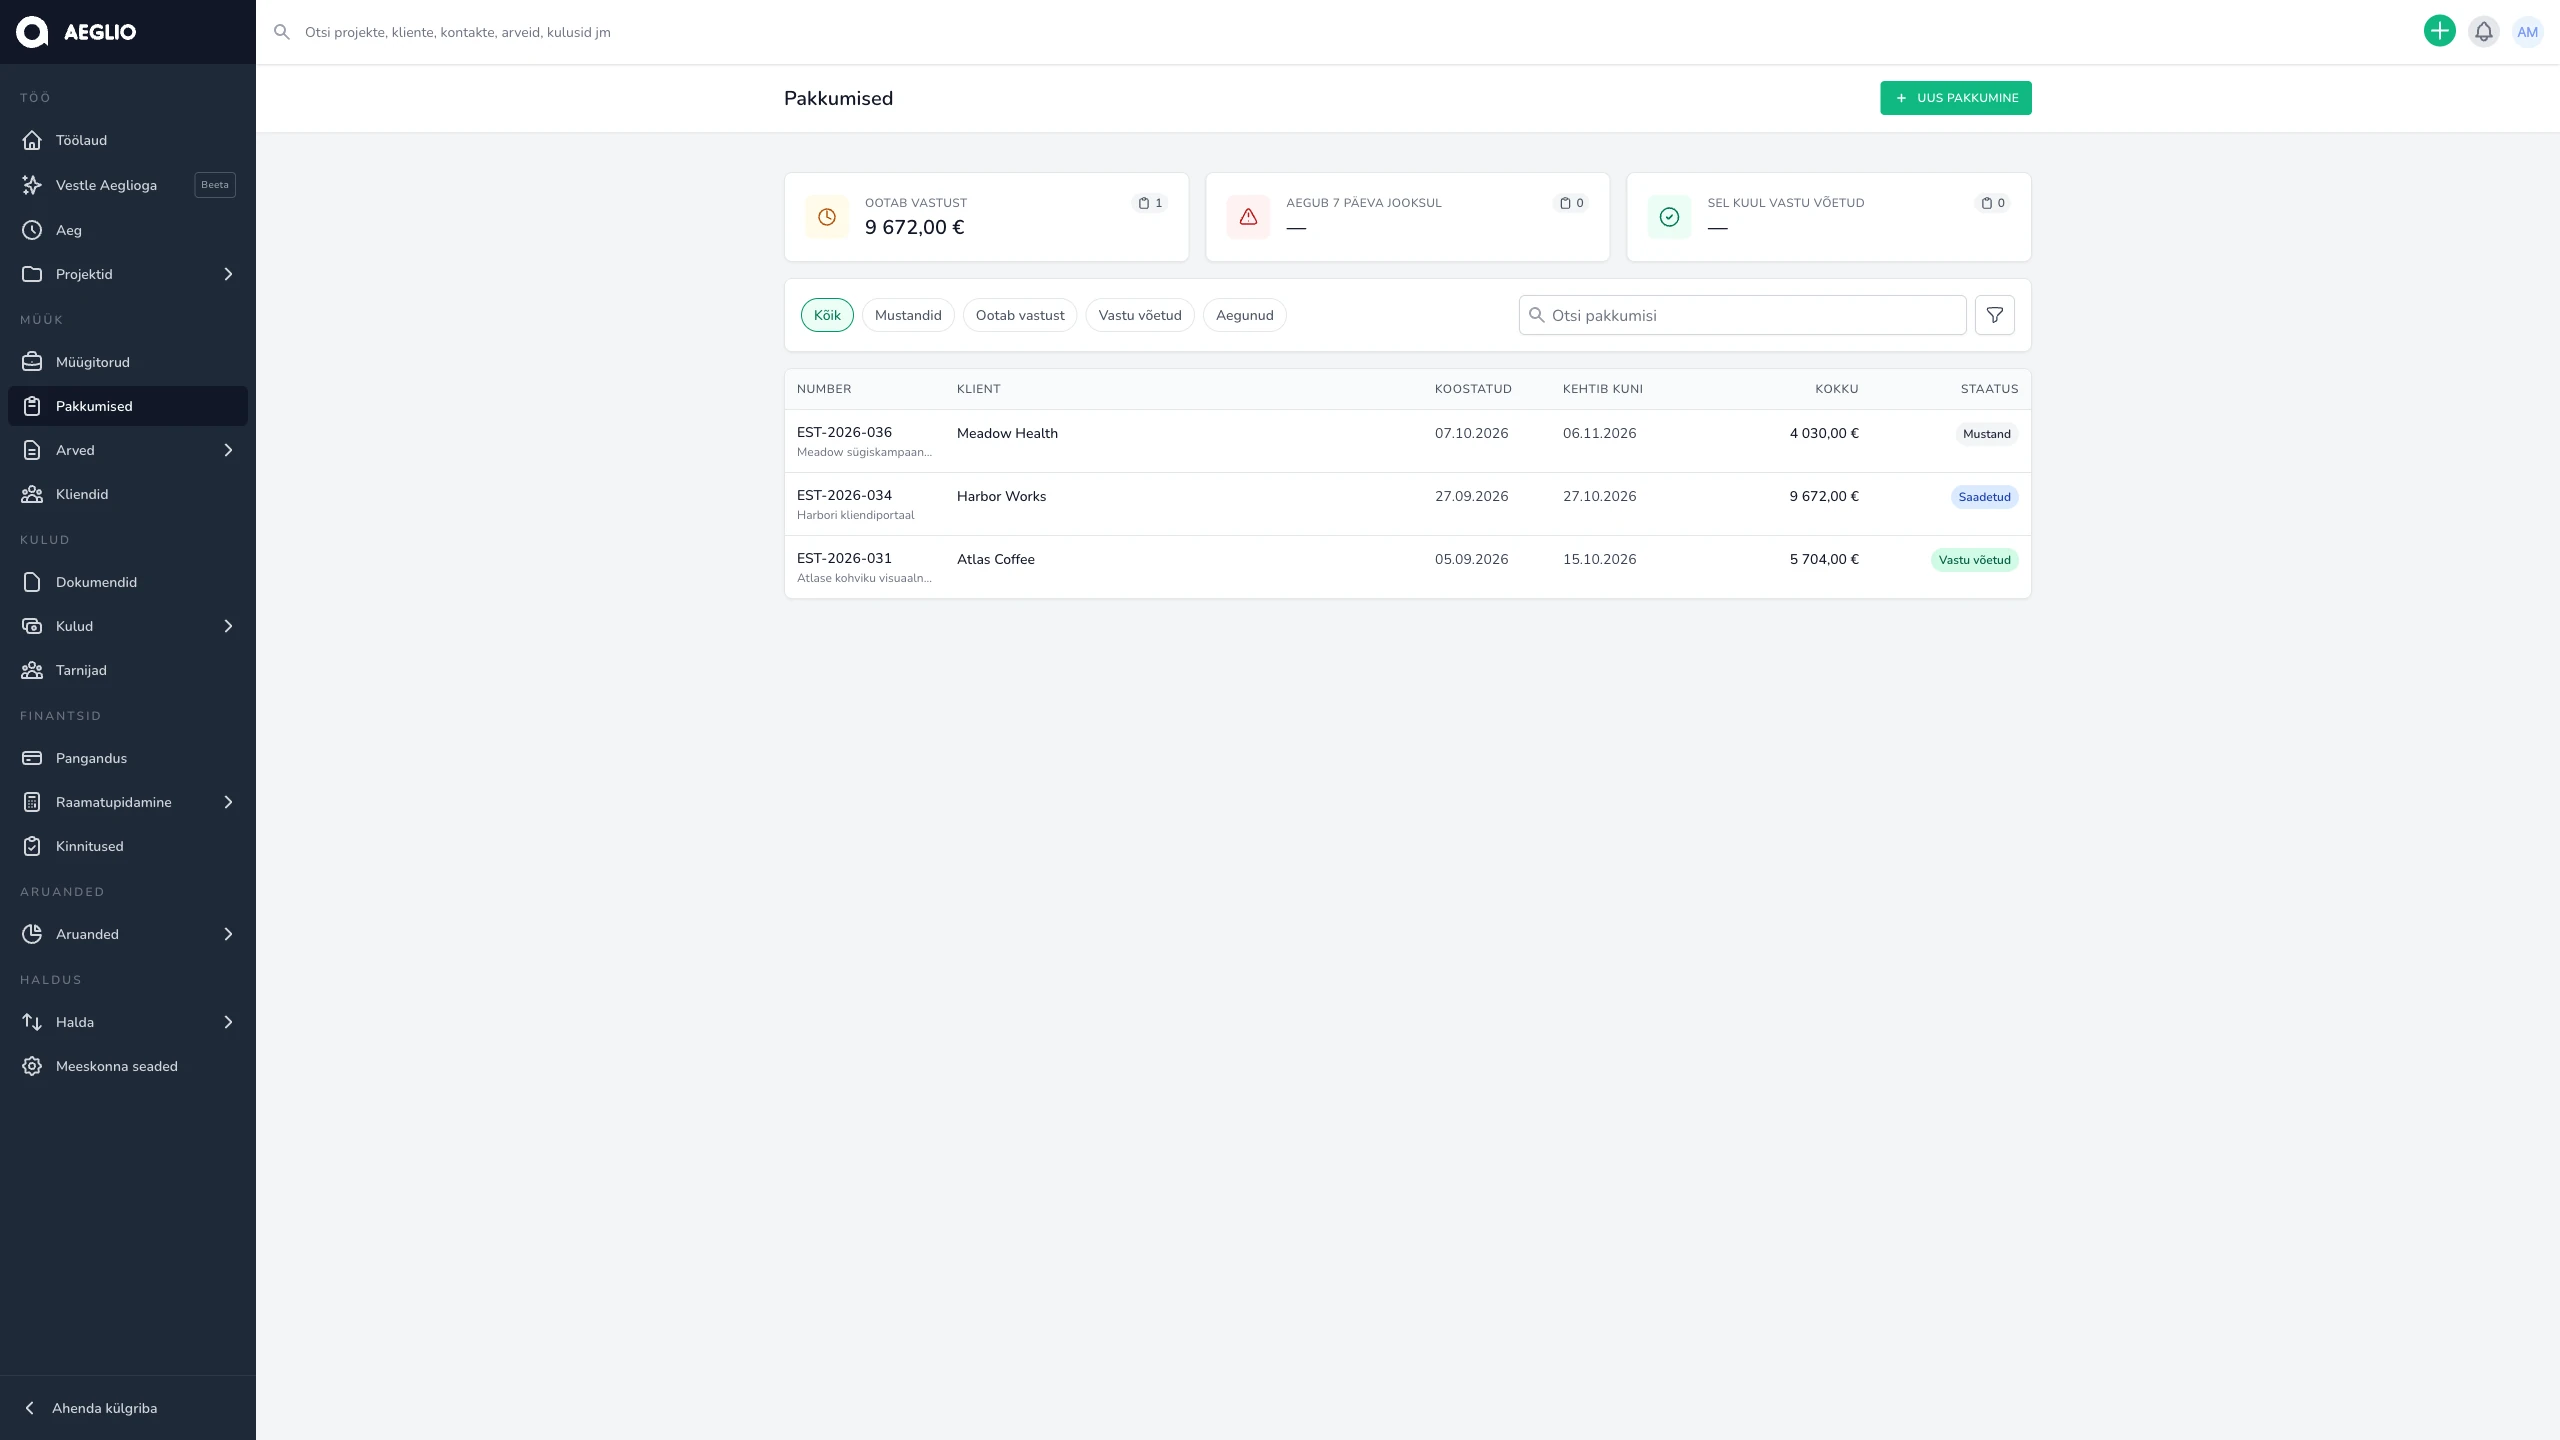Click the Saadetud status badge
This screenshot has height=1440, width=2560.
click(1985, 497)
